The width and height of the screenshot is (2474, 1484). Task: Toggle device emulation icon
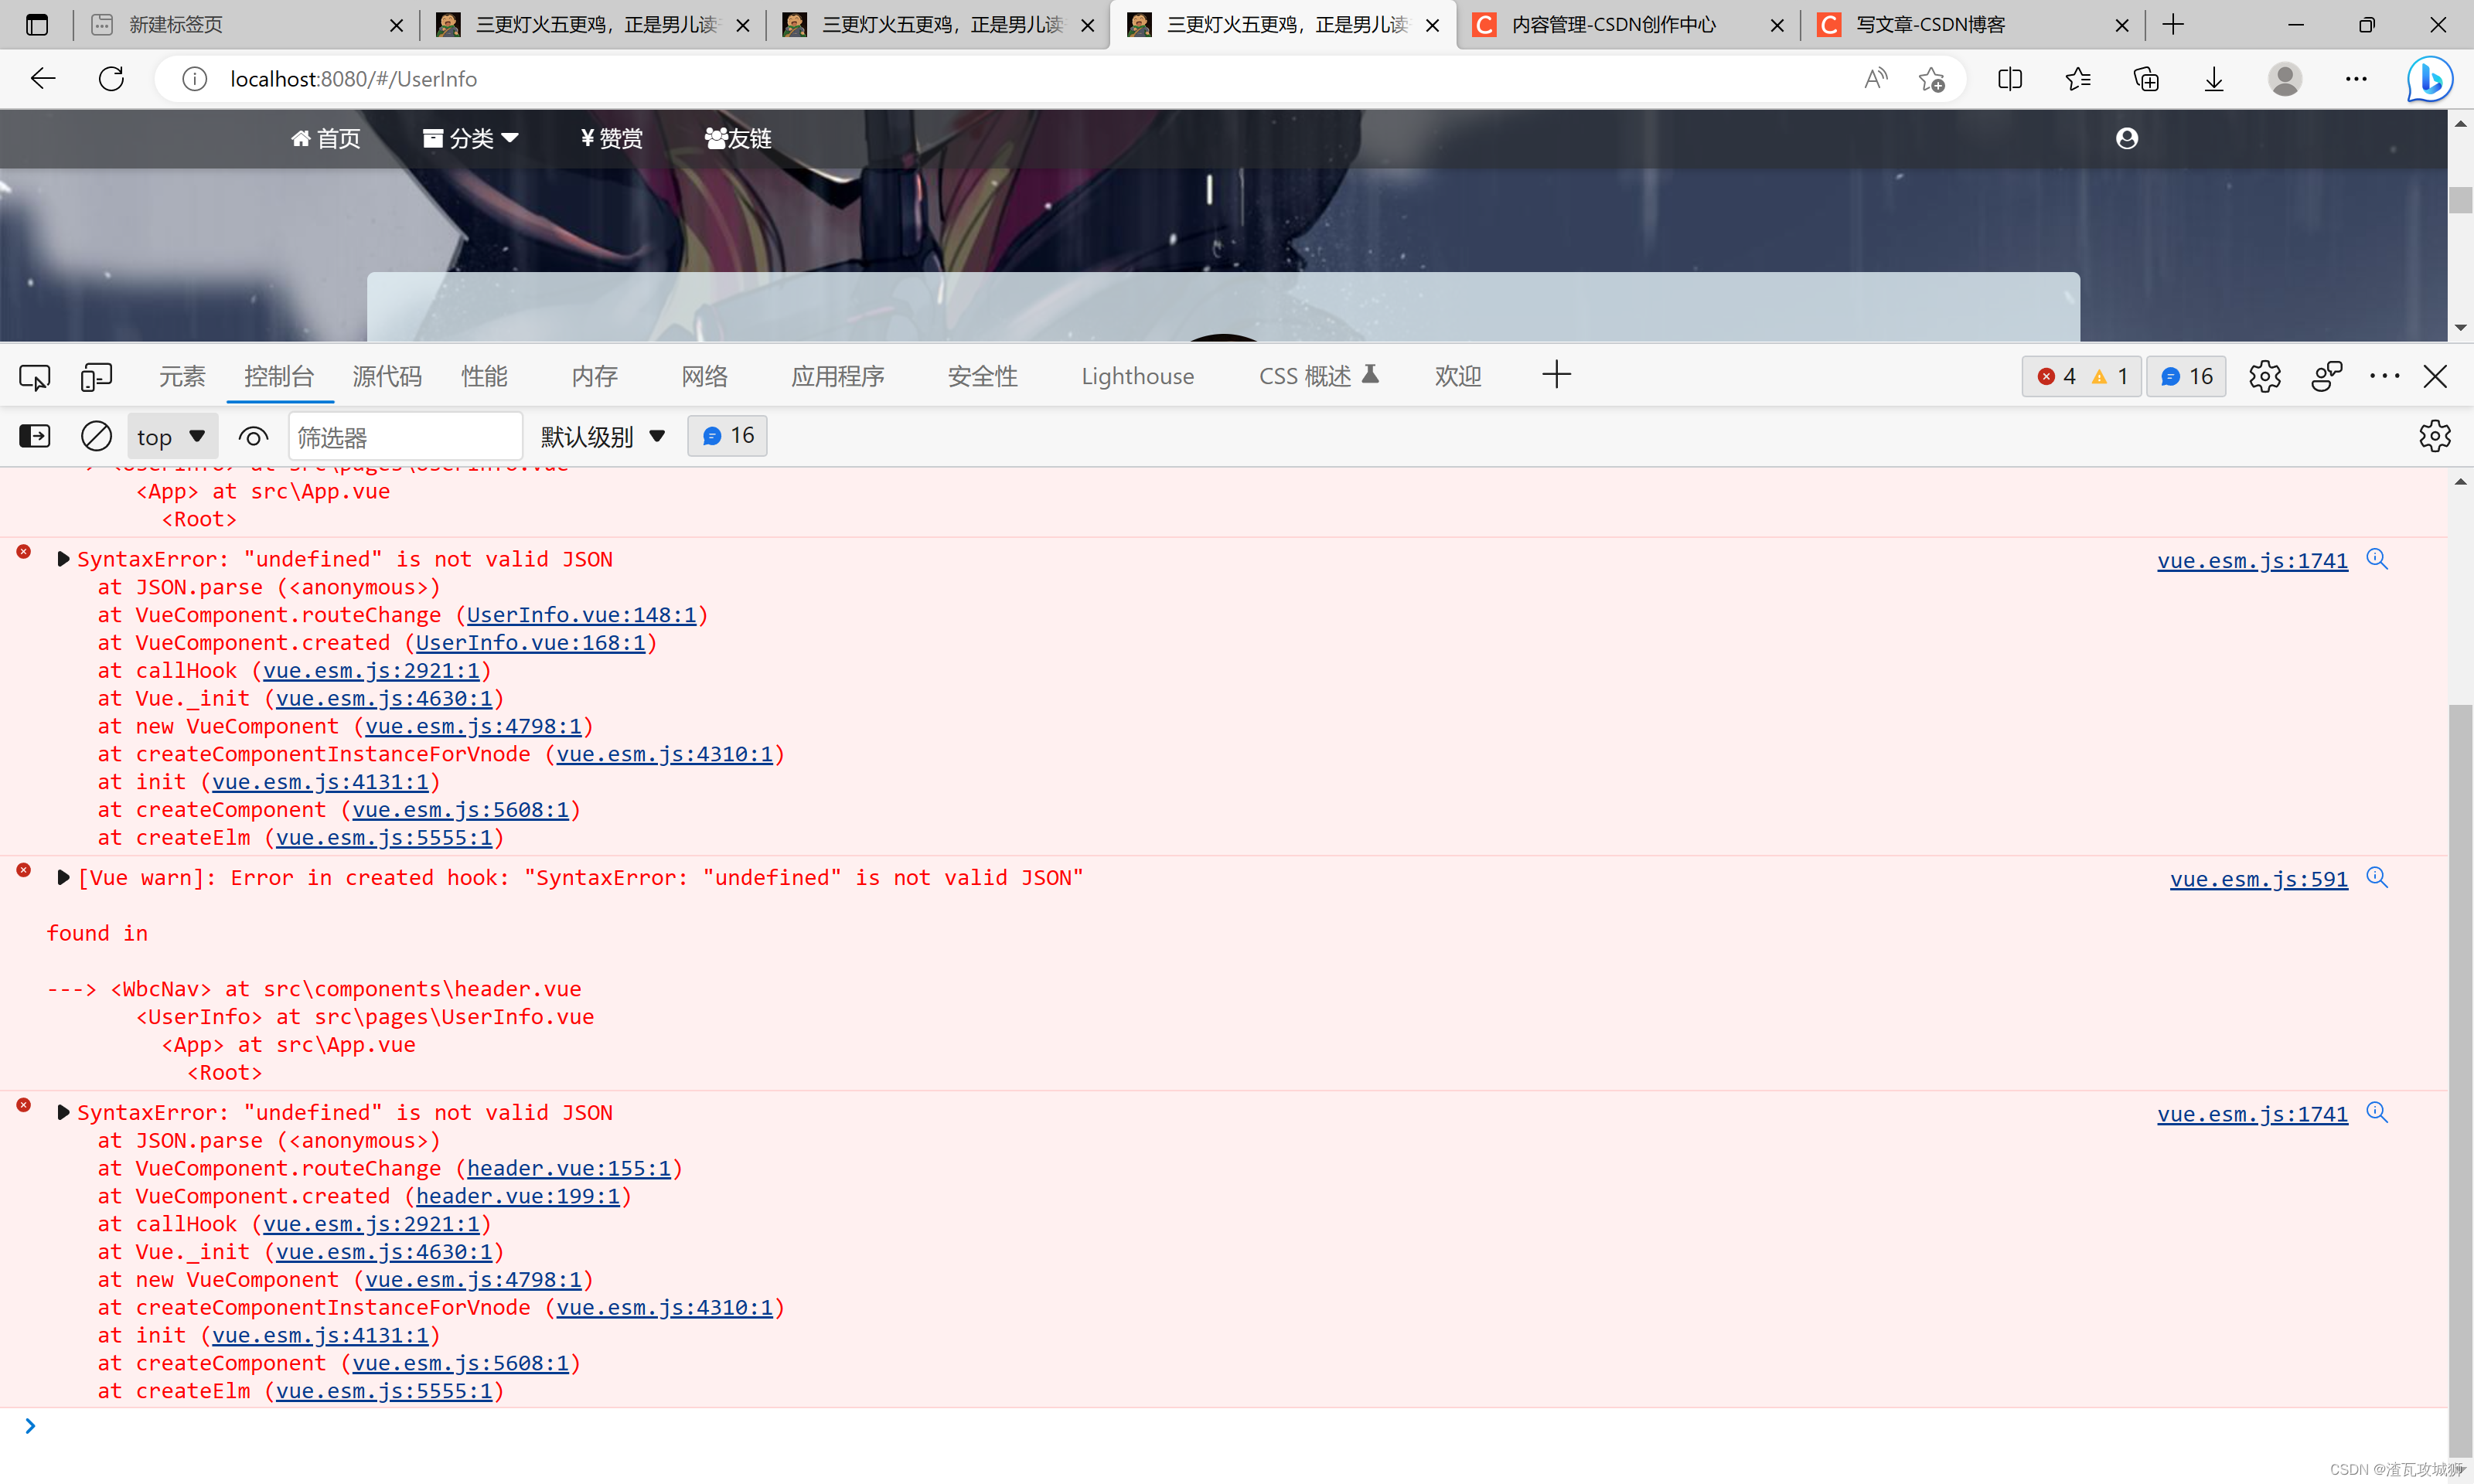(96, 376)
